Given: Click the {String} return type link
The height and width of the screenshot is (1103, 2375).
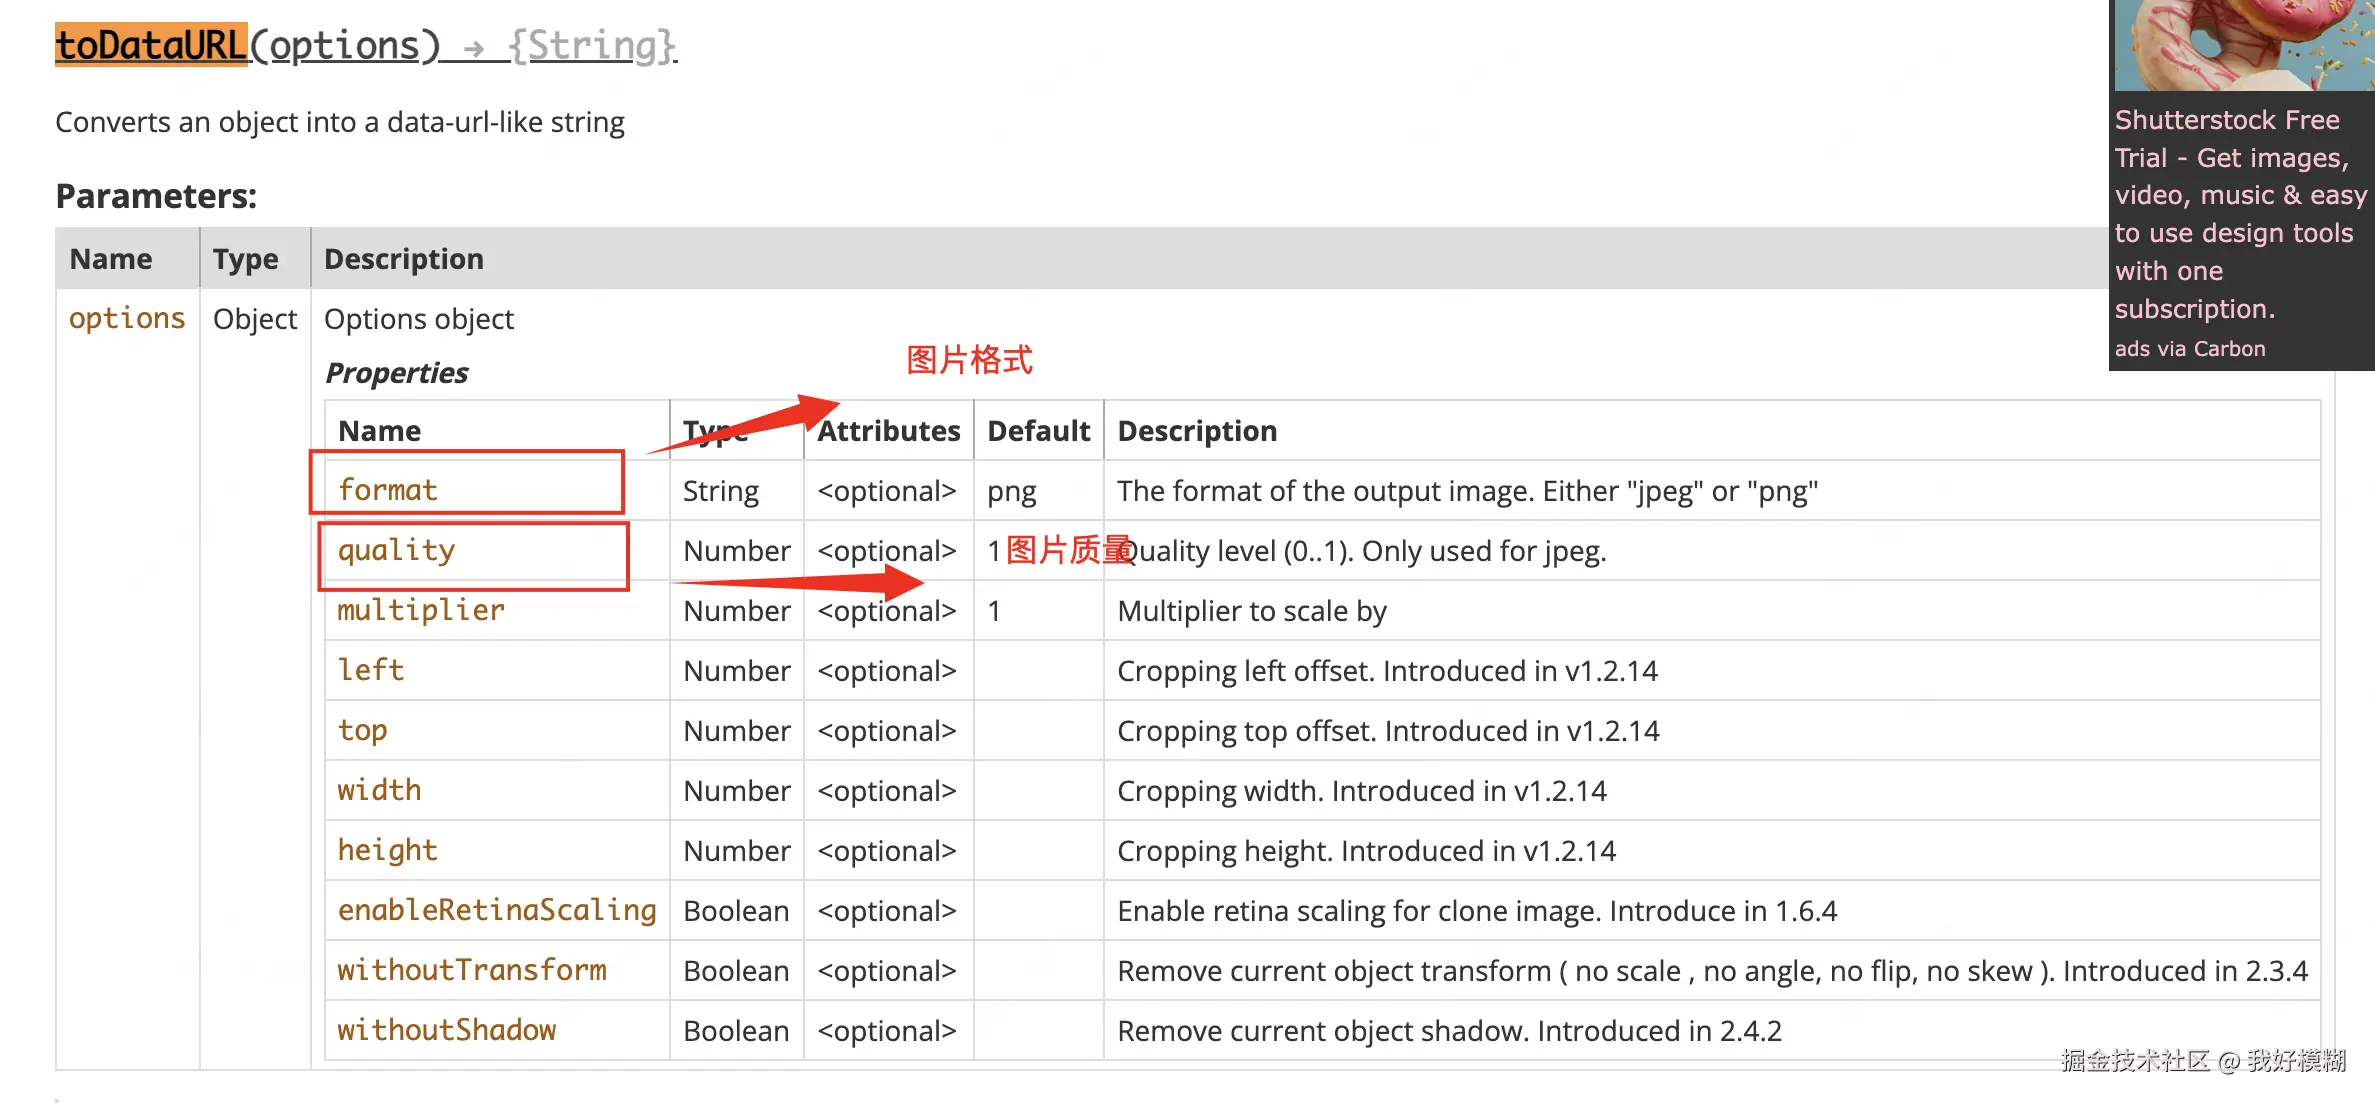Looking at the screenshot, I should [592, 46].
